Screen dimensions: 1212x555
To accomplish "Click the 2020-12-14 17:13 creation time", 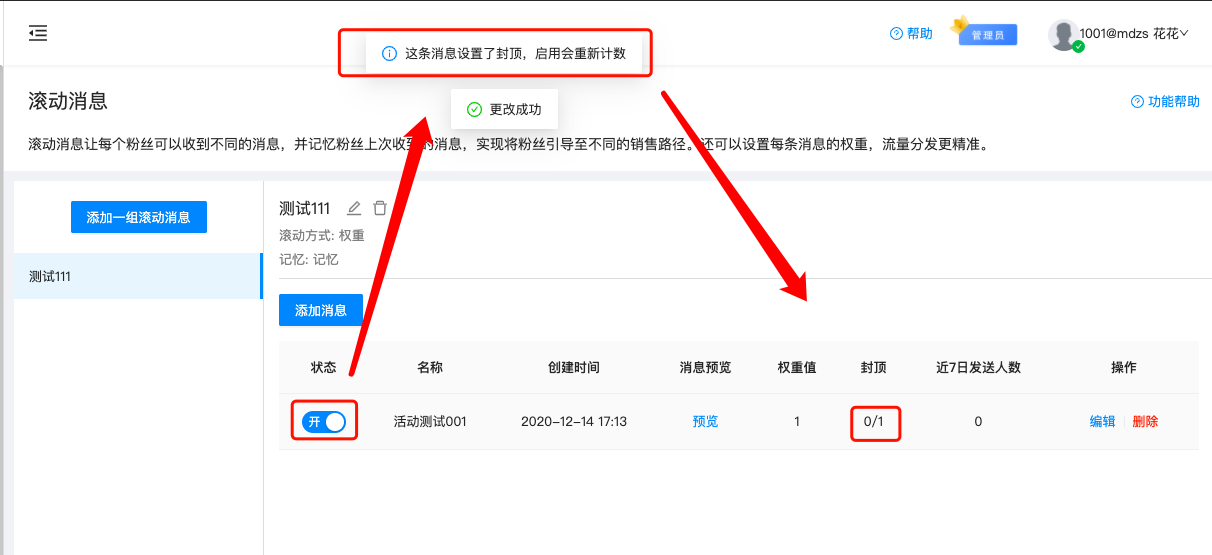I will (x=574, y=422).
